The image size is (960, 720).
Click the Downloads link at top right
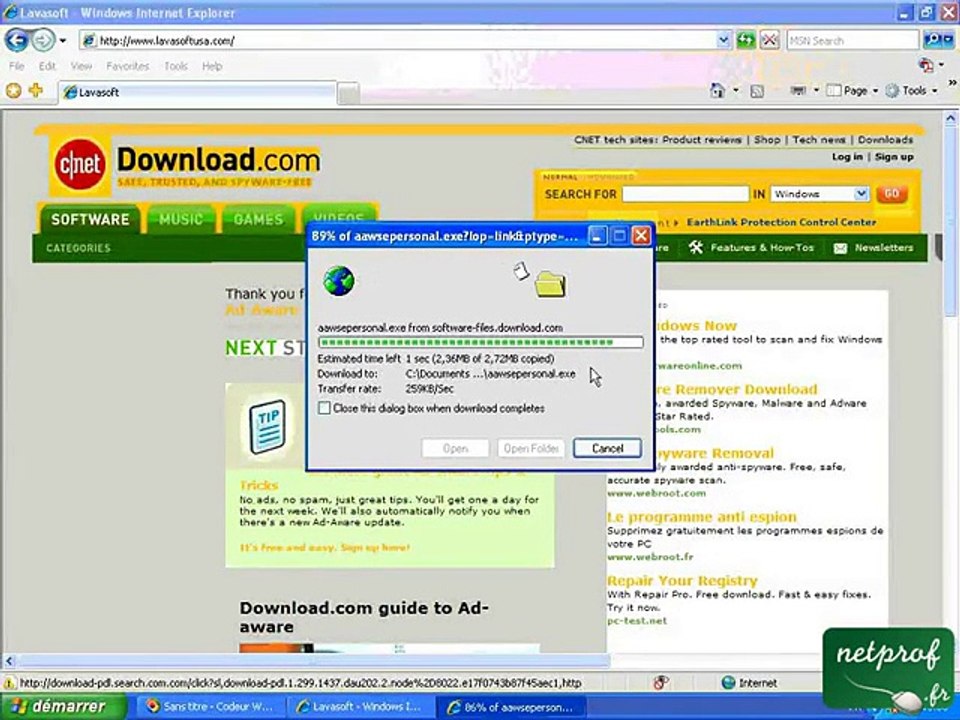885,140
